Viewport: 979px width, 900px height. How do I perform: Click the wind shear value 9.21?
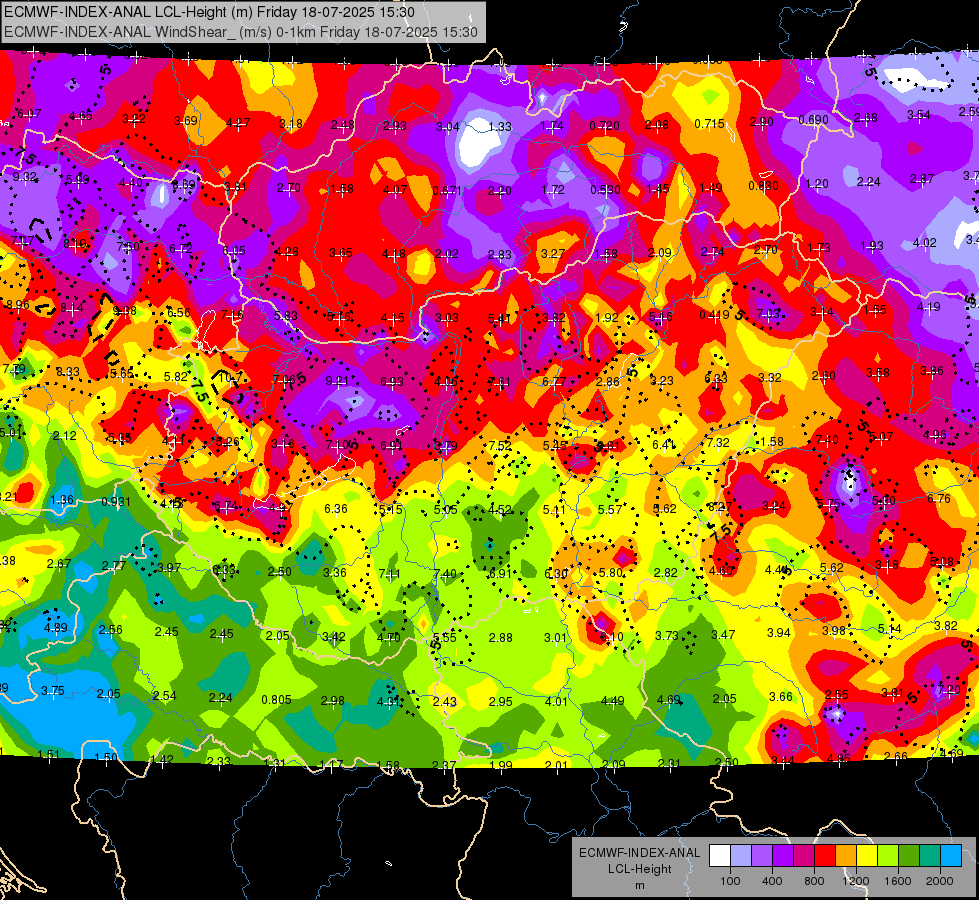(x=337, y=380)
